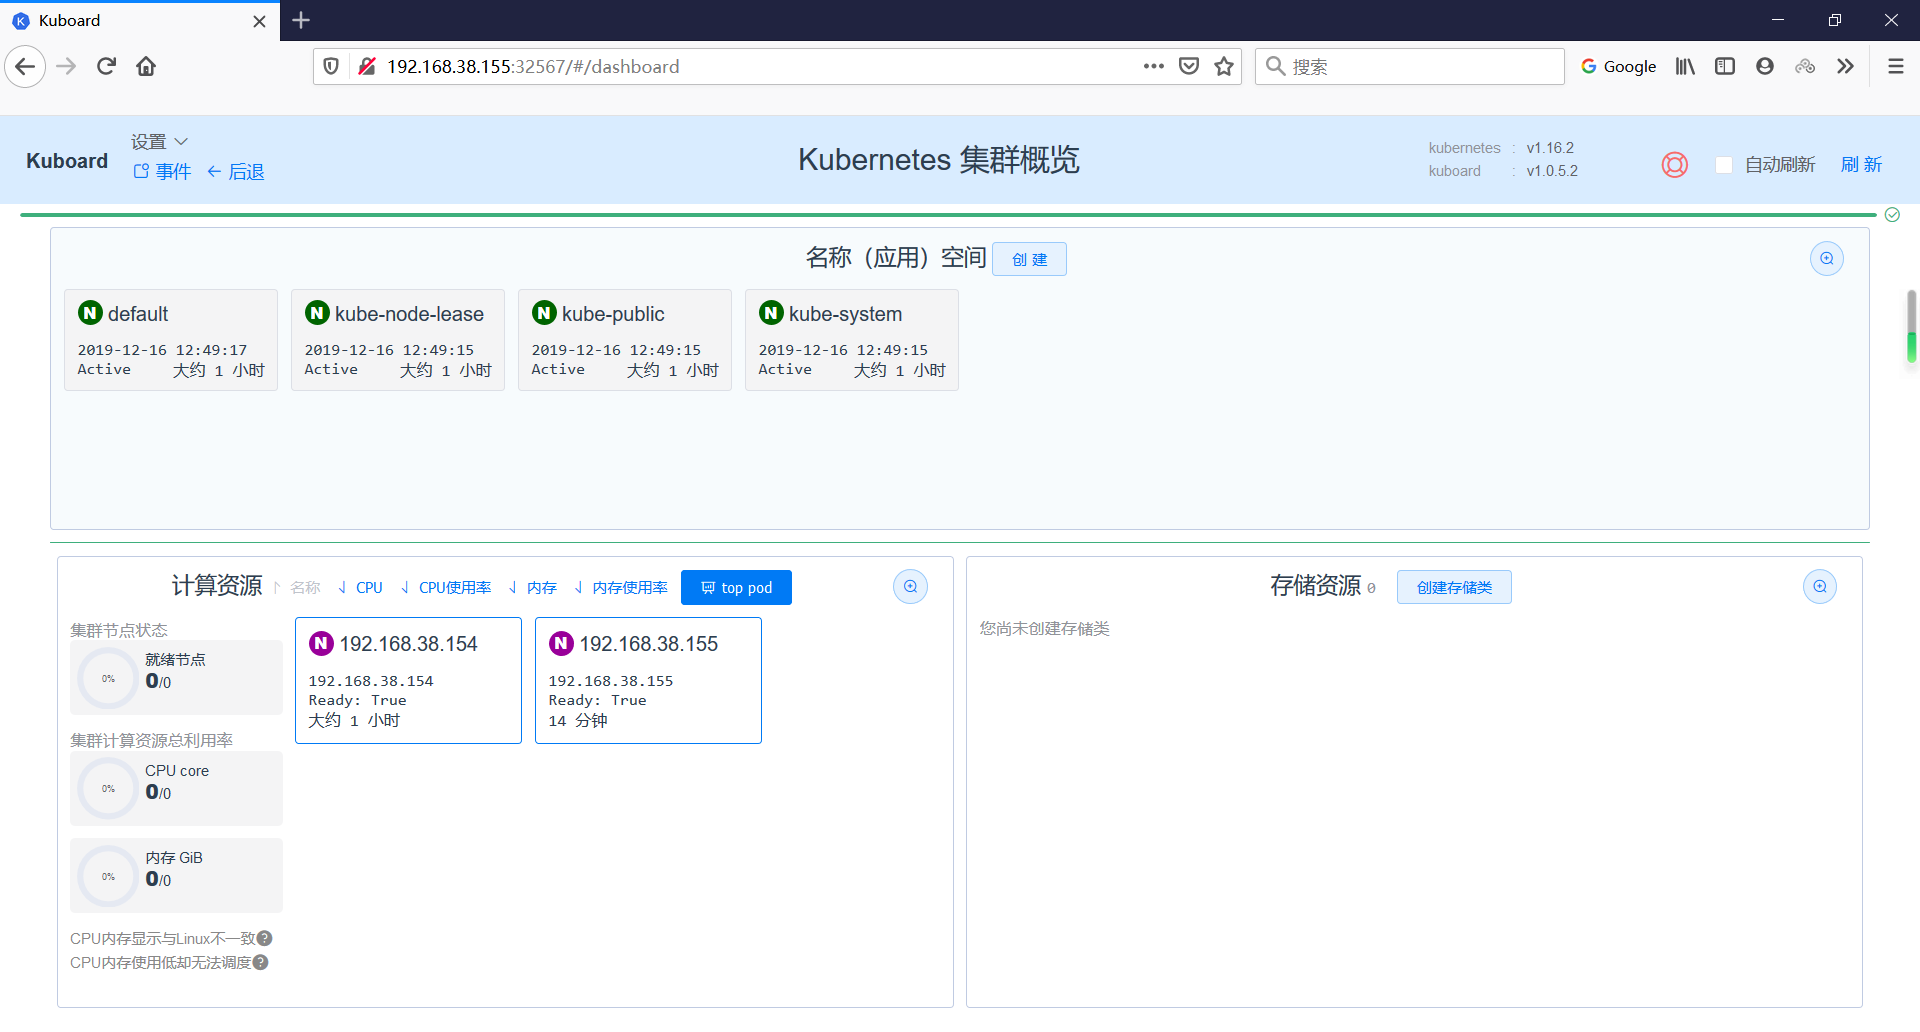Enable the 自动刷新 checkbox
Image resolution: width=1920 pixels, height=1032 pixels.
point(1724,165)
